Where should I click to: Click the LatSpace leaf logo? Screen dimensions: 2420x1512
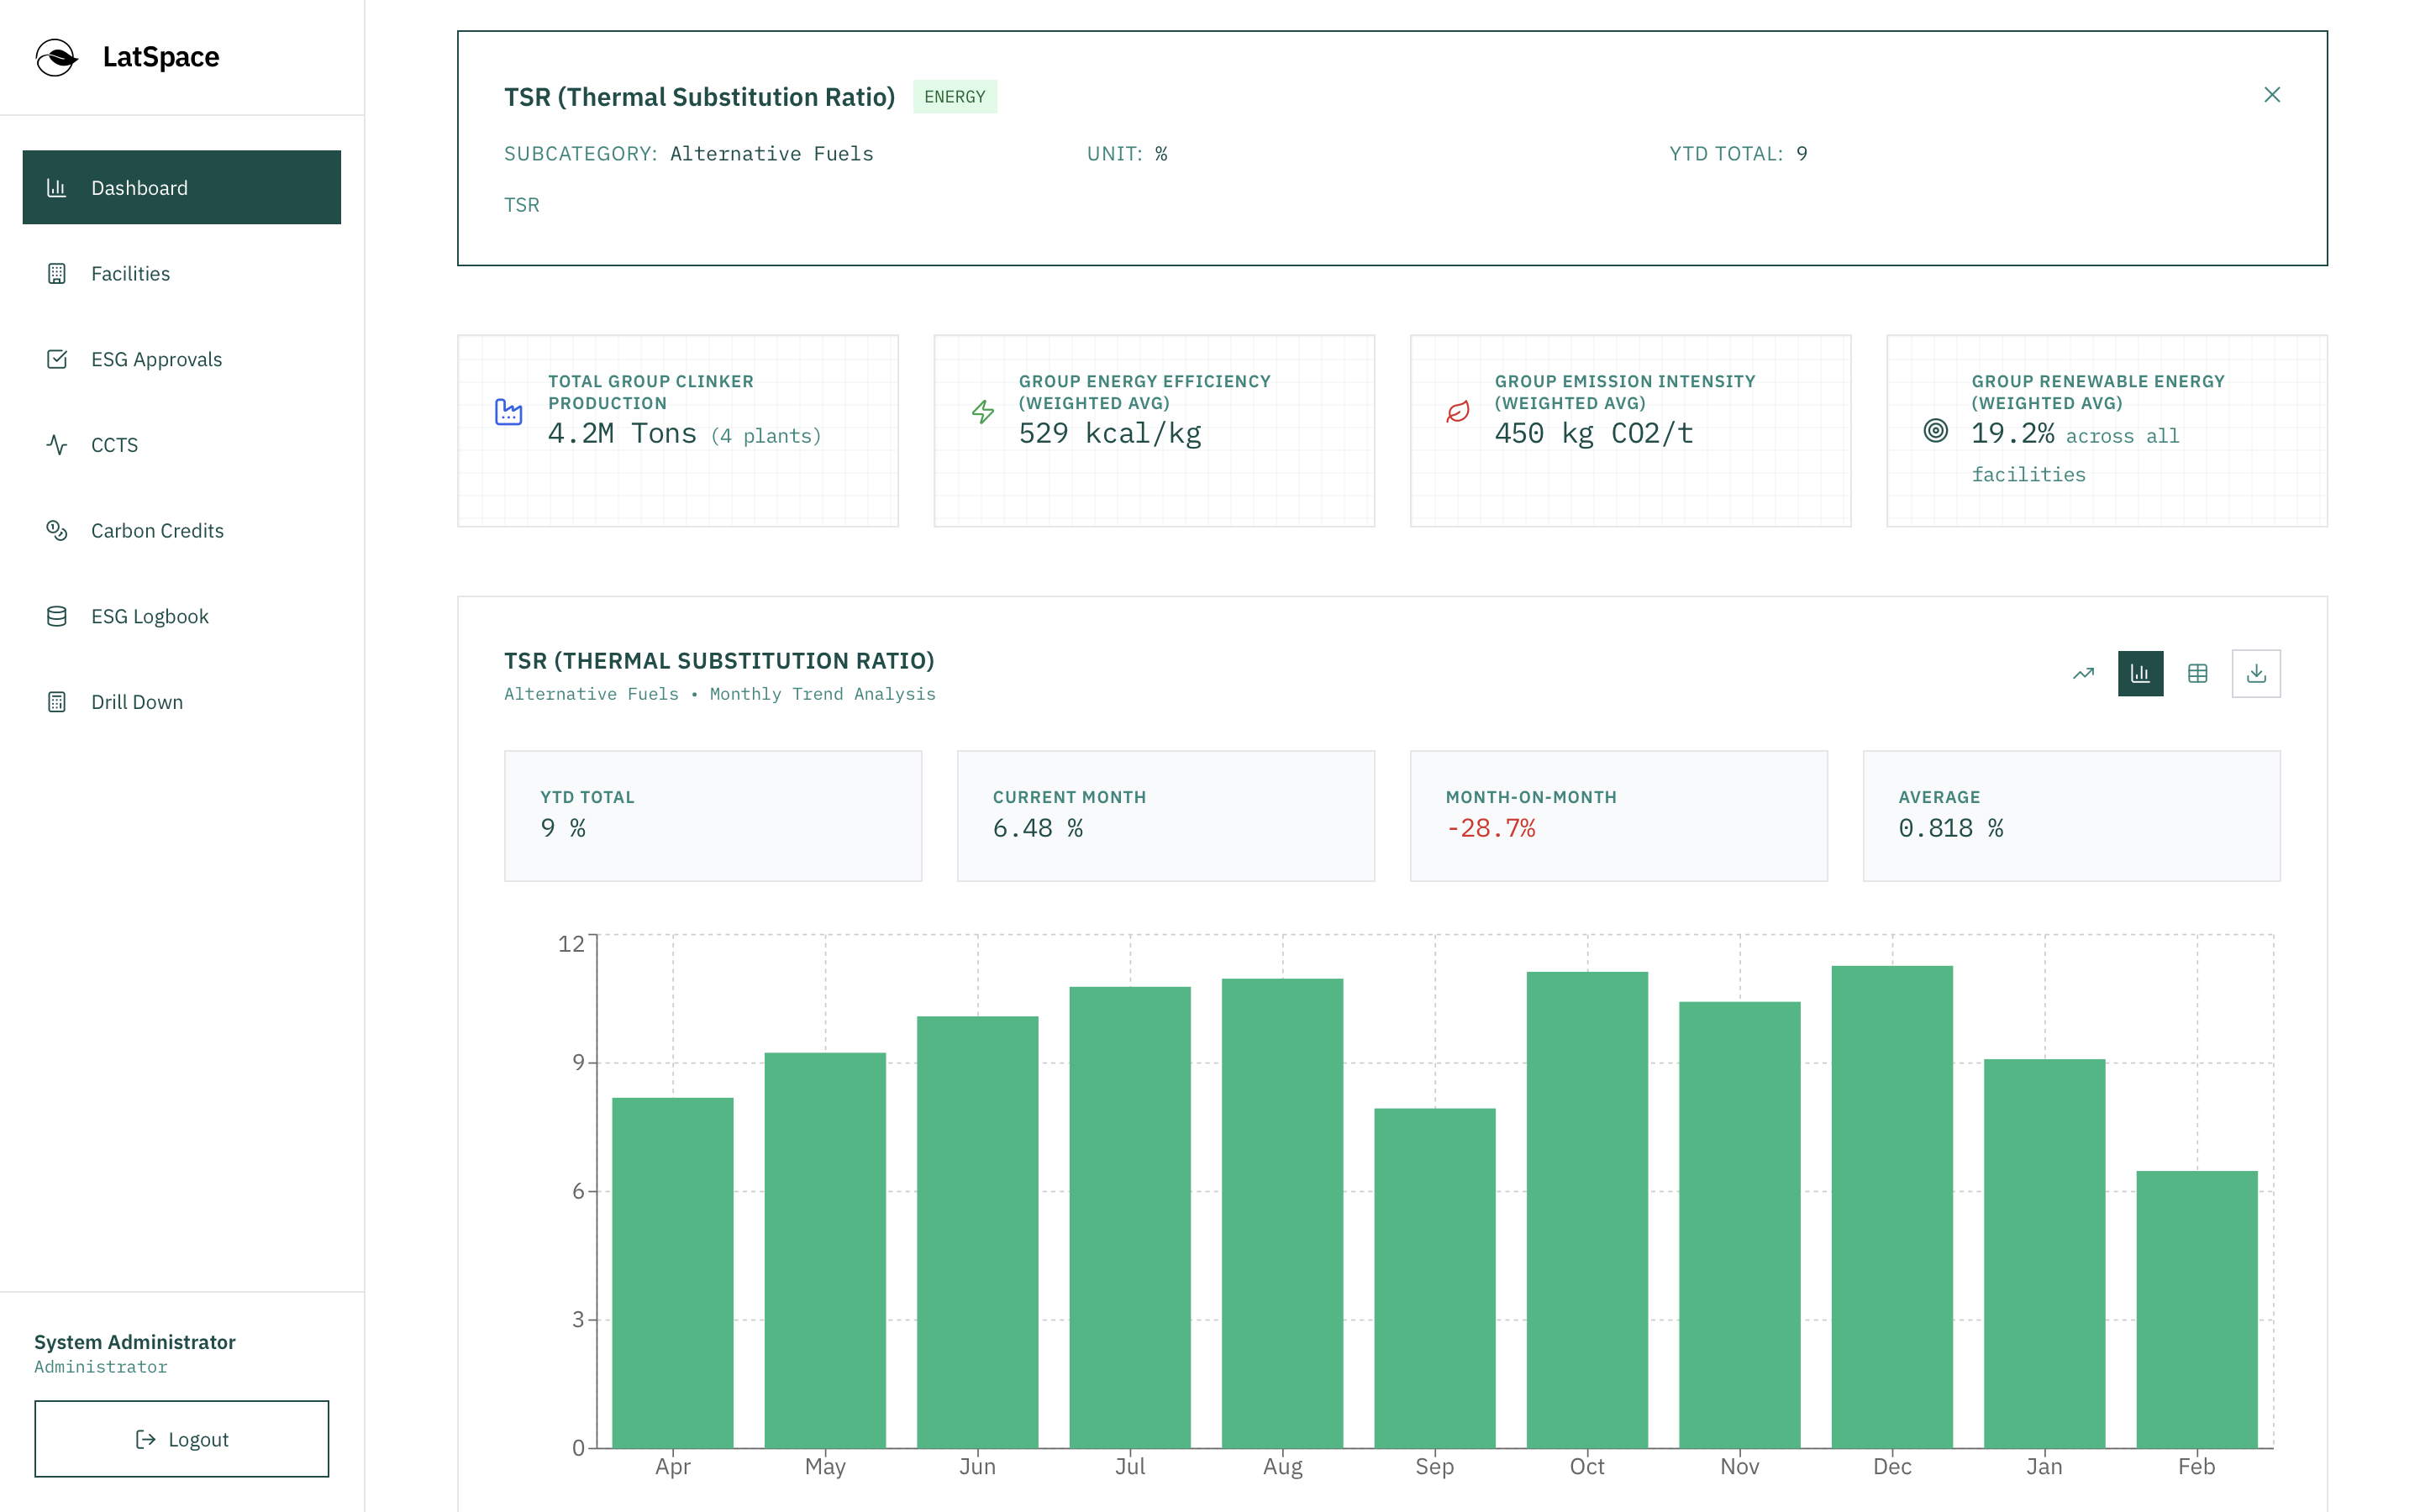coord(57,57)
